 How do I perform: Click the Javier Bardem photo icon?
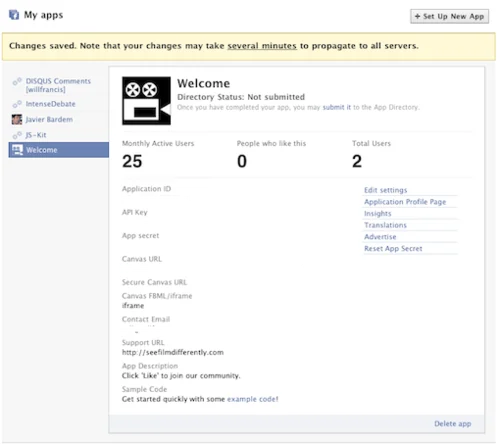(x=17, y=119)
